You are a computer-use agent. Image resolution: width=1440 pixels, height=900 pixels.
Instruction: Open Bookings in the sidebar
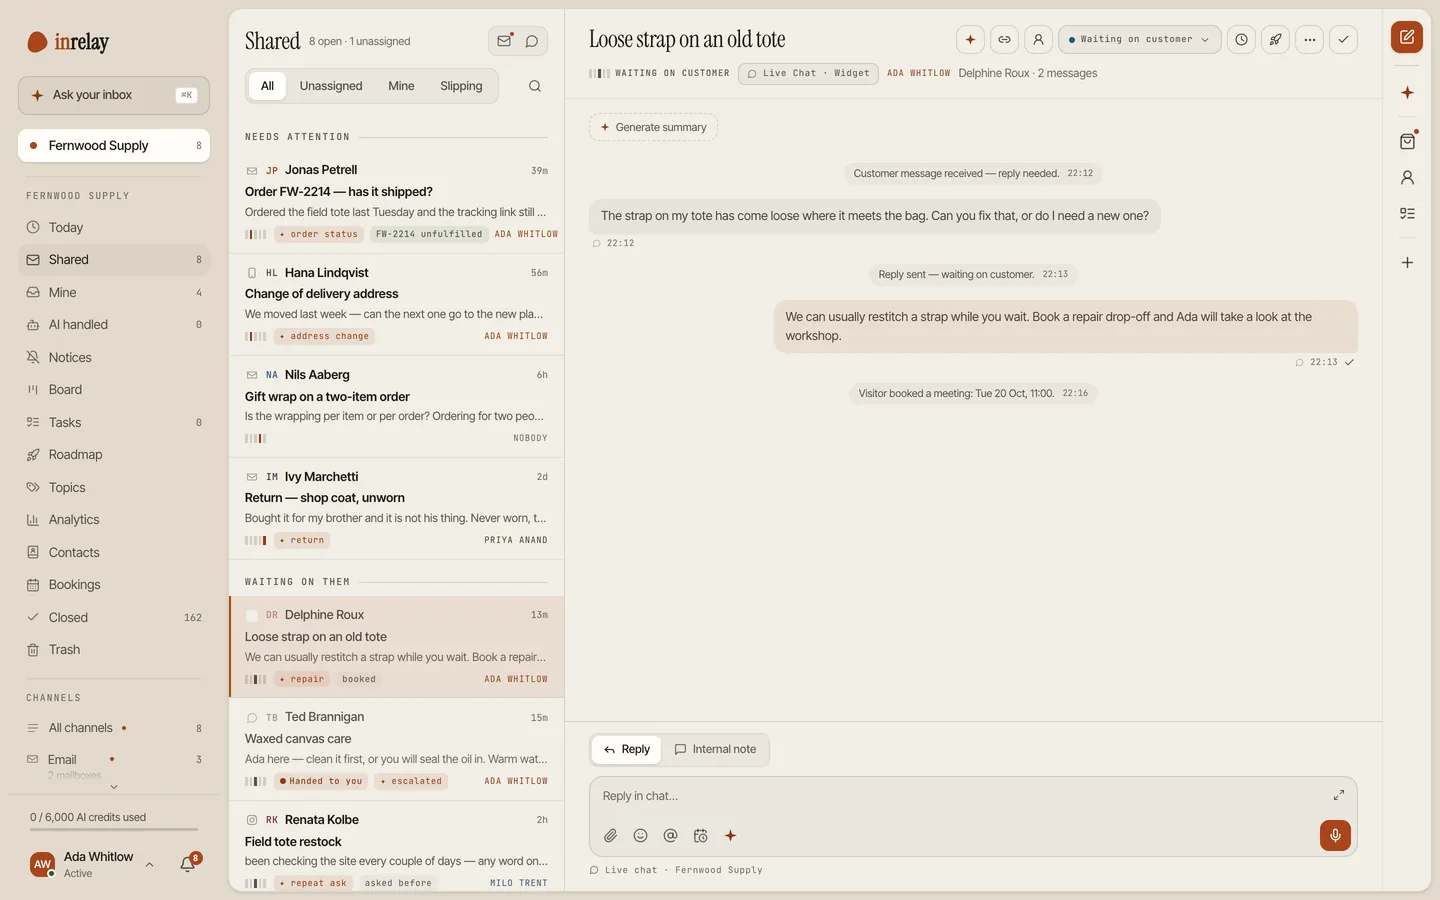(114, 585)
